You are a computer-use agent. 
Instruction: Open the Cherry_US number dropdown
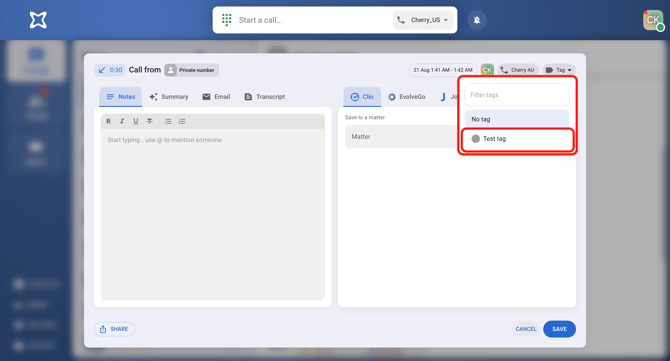point(423,20)
